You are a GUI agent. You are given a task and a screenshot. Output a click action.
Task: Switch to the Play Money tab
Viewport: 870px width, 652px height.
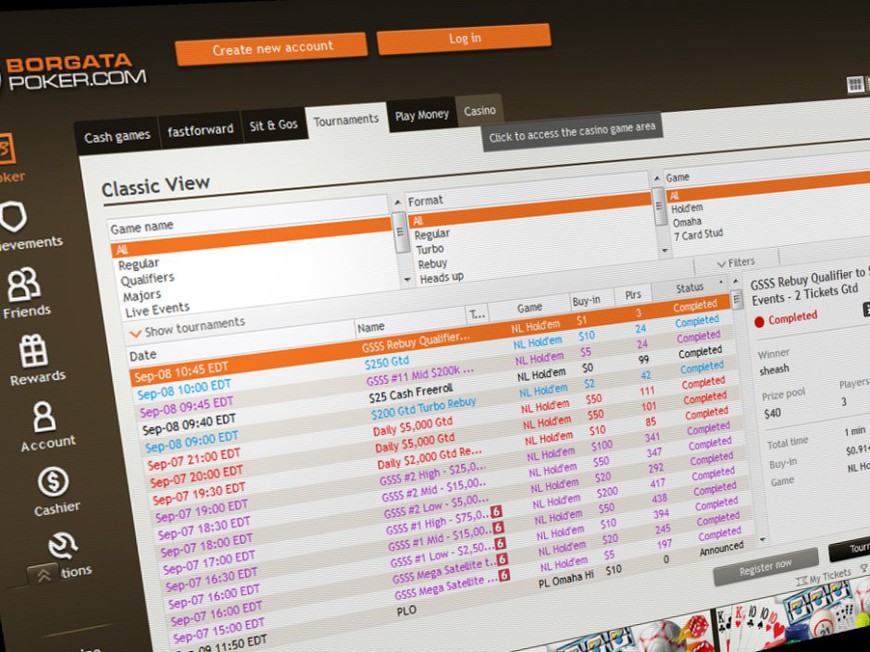[x=422, y=114]
